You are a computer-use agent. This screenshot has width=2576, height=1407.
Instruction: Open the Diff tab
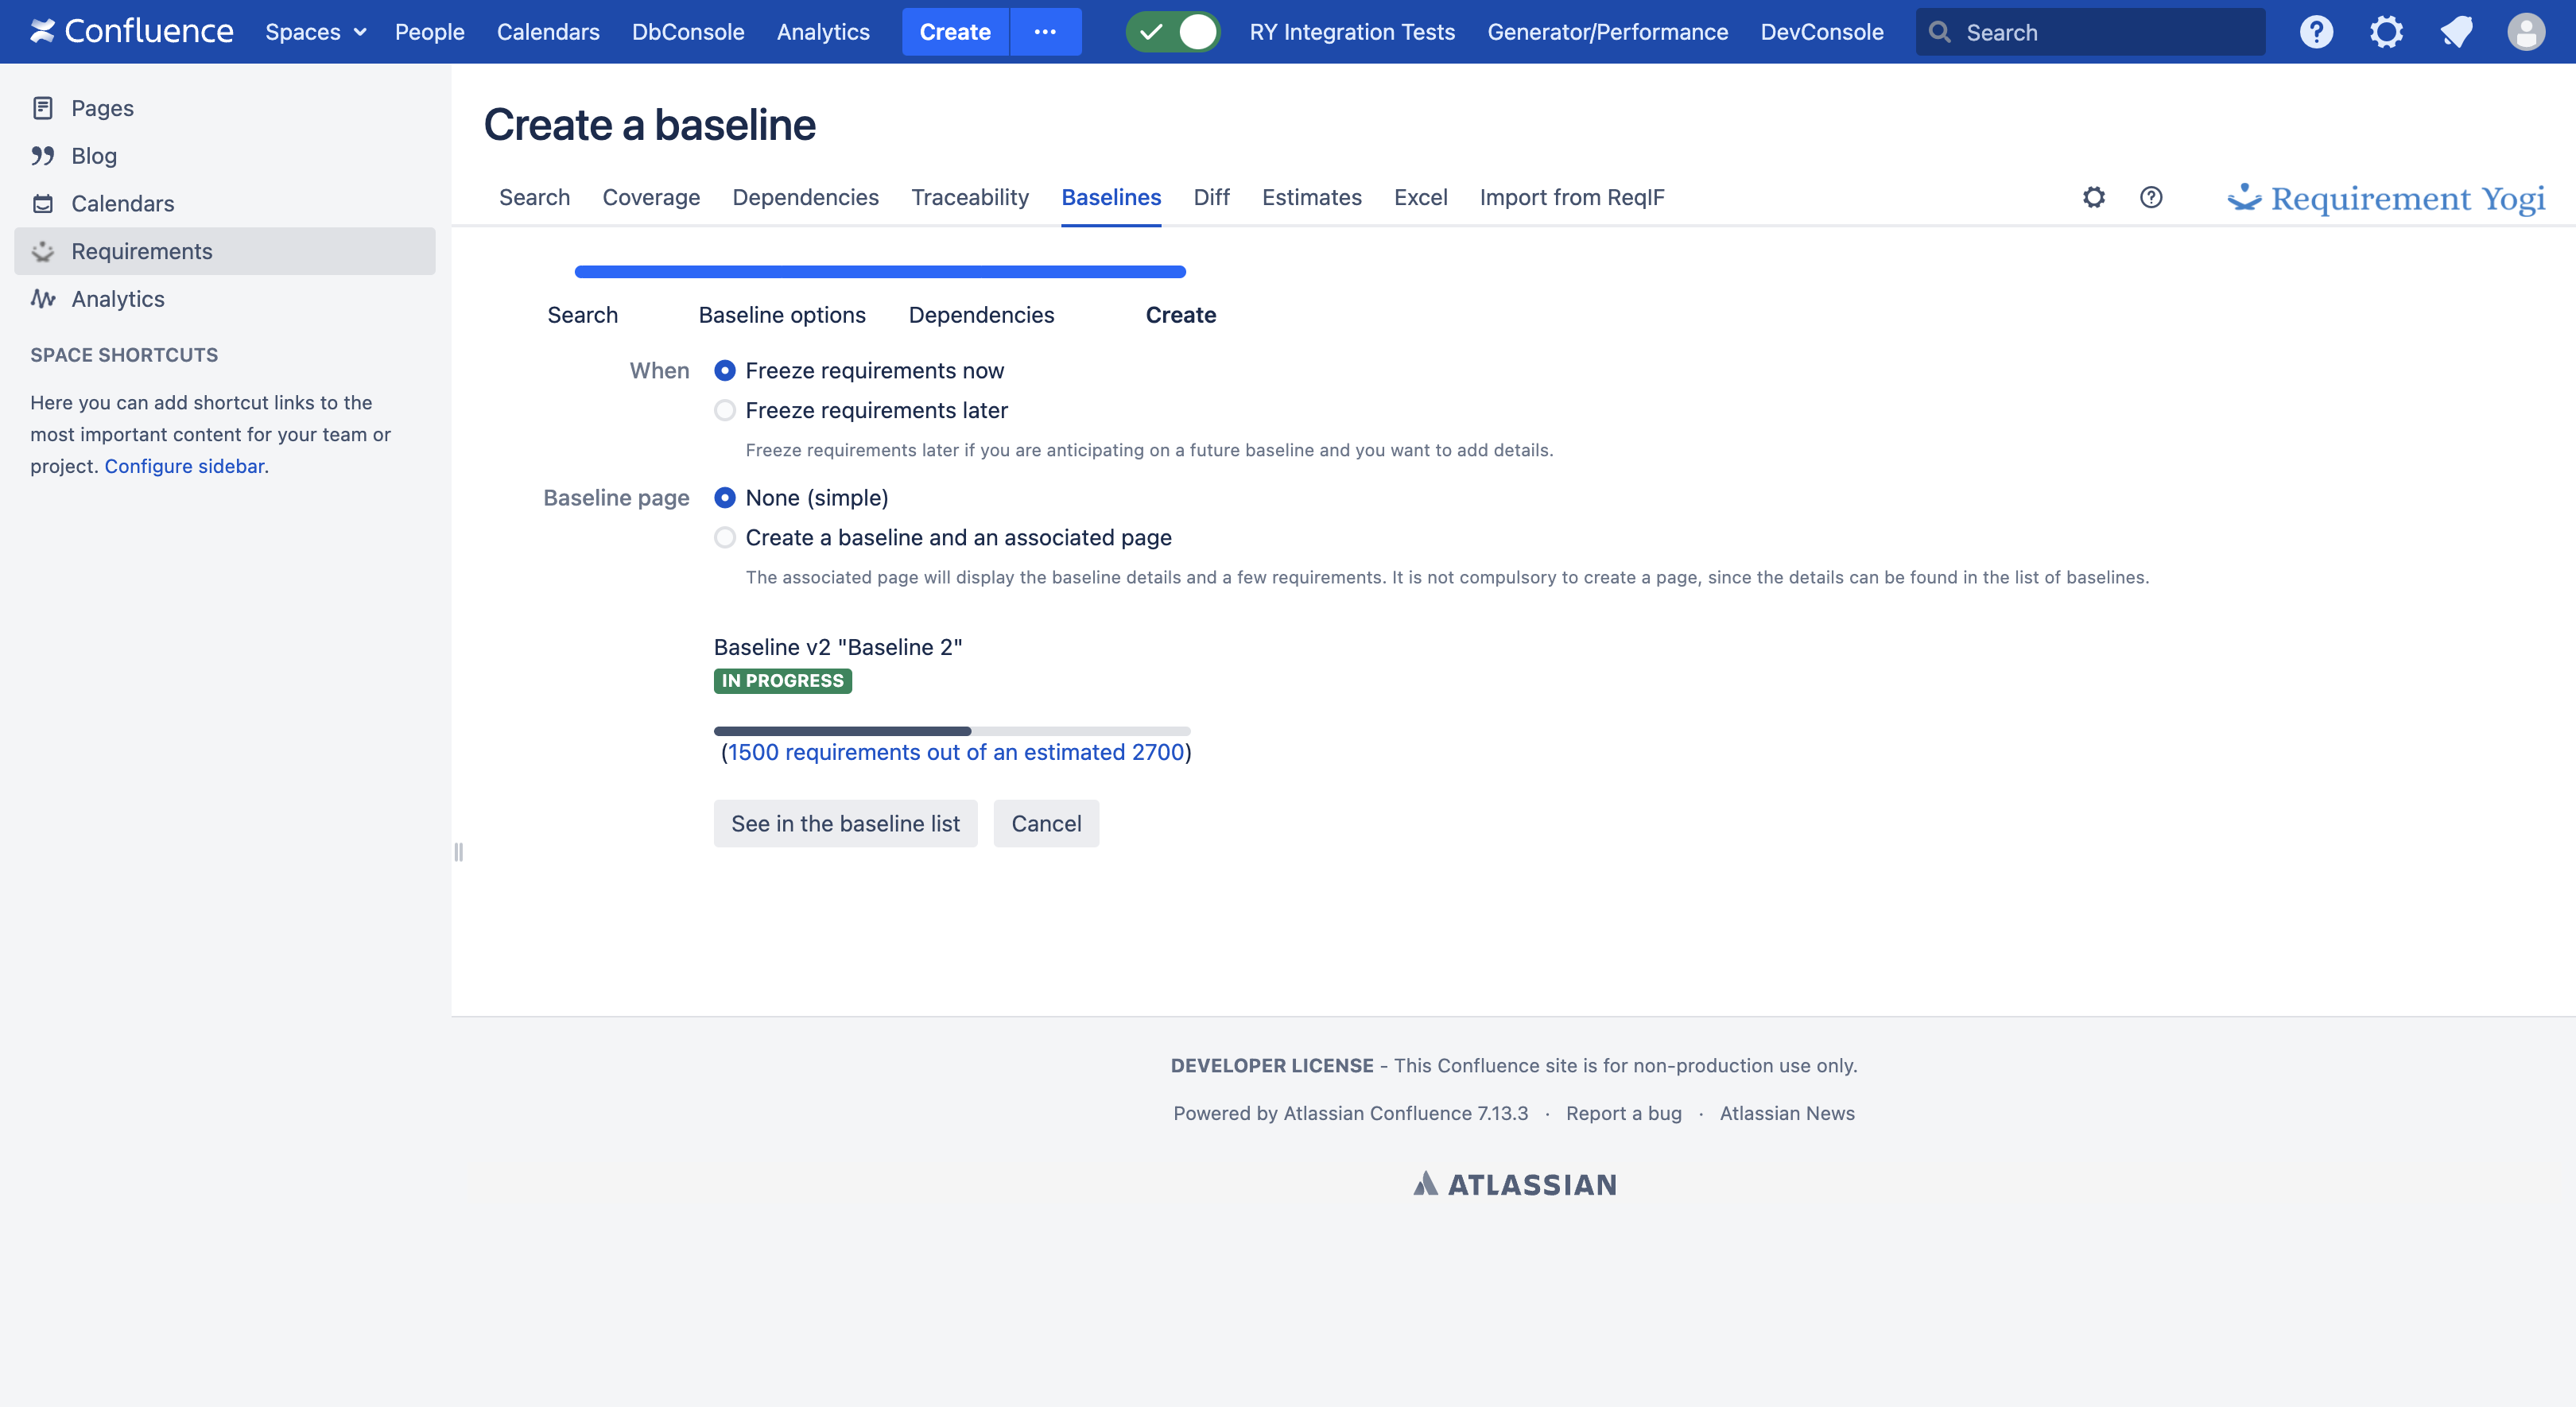(x=1210, y=198)
